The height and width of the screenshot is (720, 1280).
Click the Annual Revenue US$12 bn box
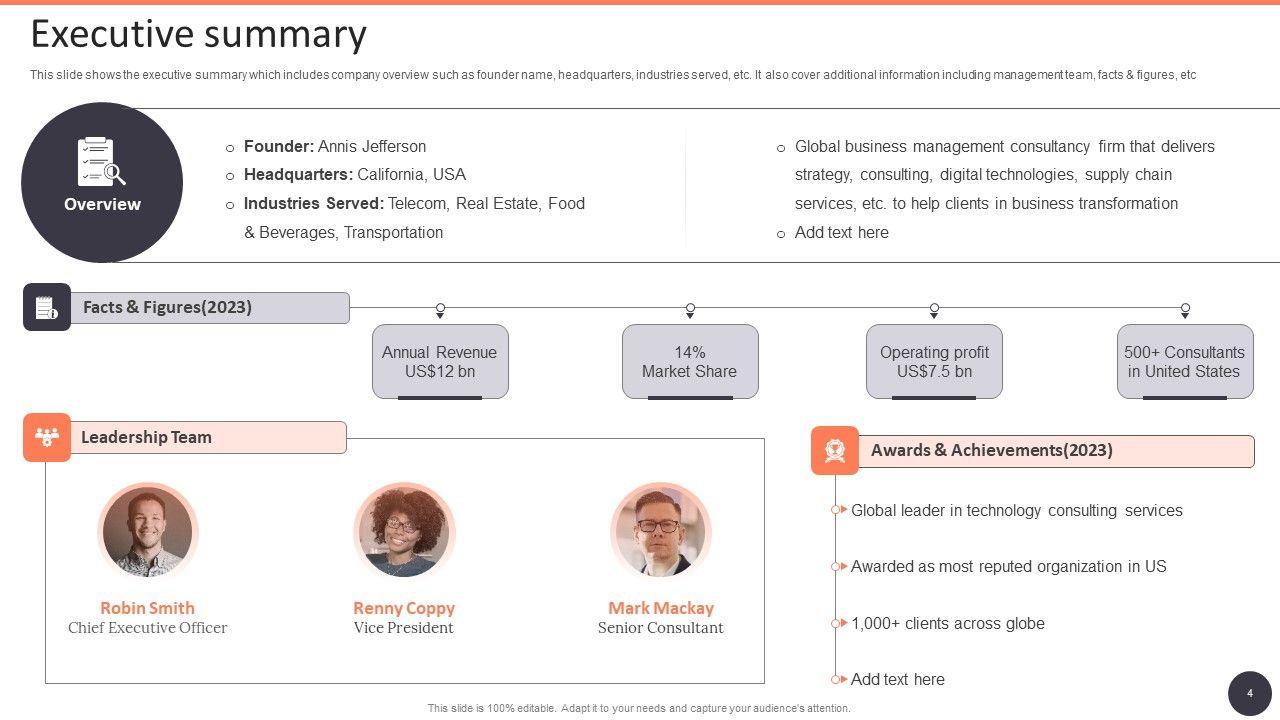pyautogui.click(x=440, y=362)
